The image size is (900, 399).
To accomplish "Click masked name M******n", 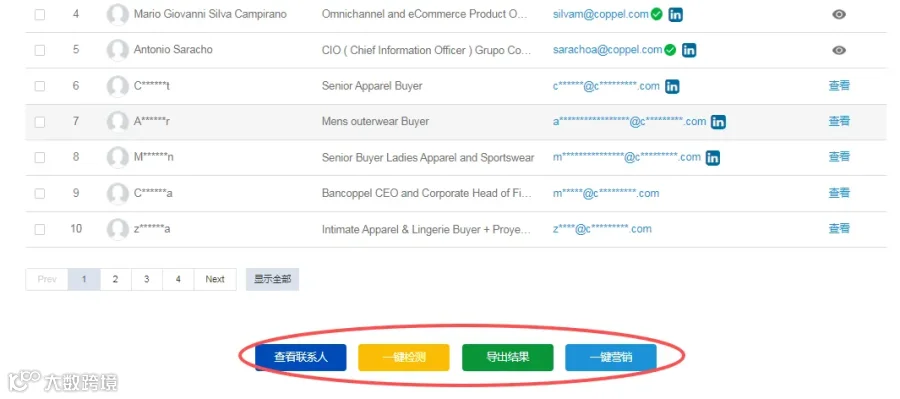I will [x=153, y=157].
